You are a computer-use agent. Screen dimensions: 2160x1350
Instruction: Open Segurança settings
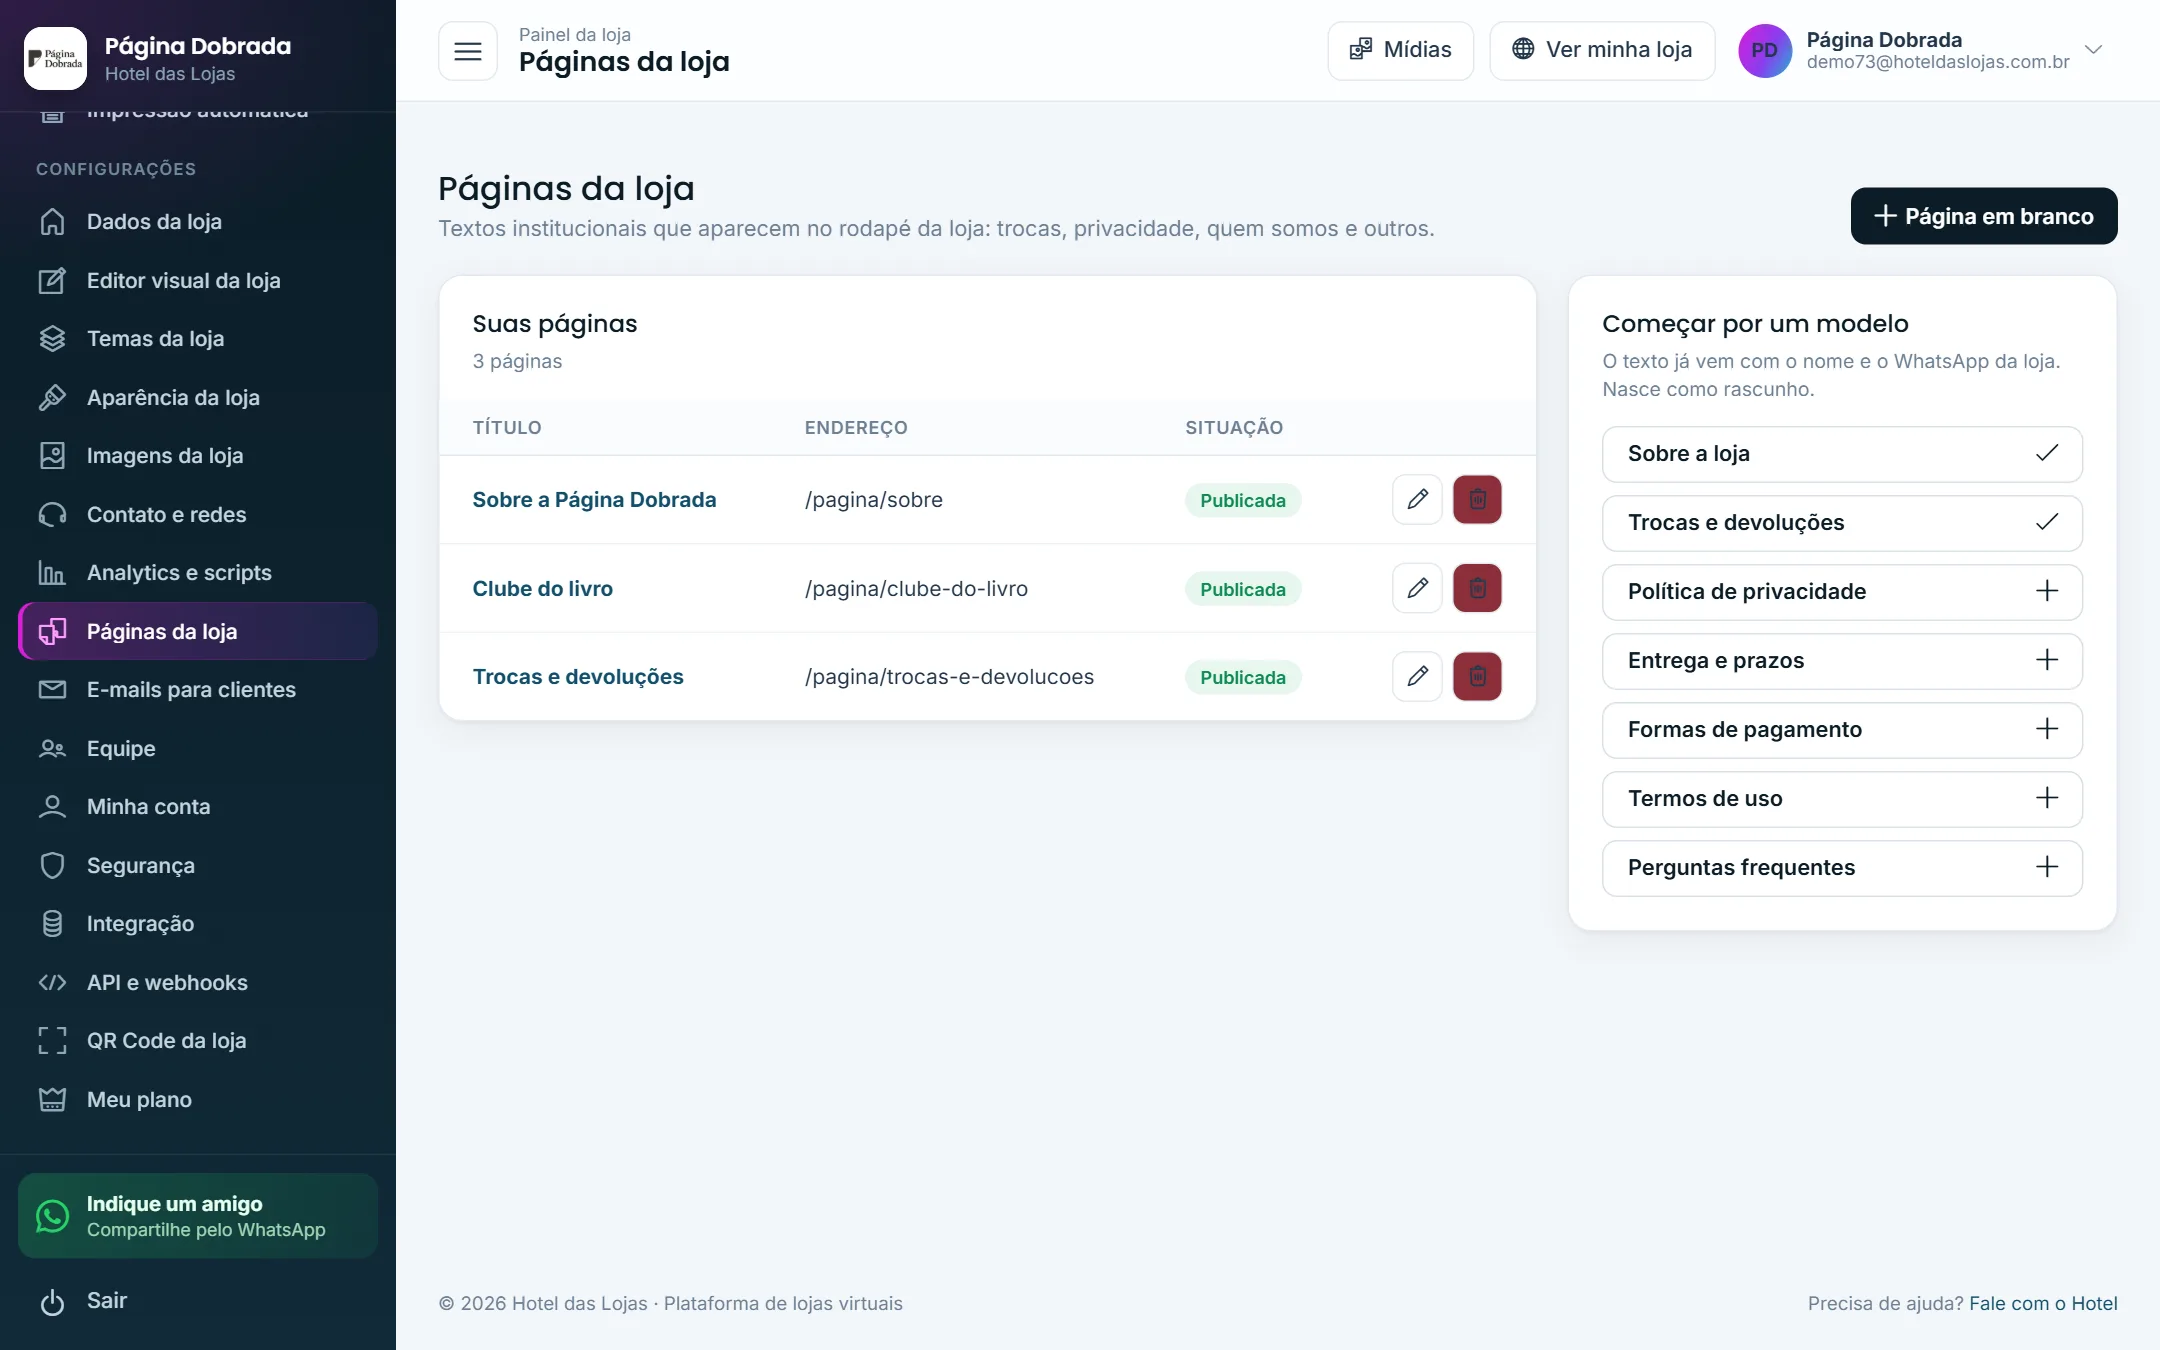pyautogui.click(x=198, y=865)
